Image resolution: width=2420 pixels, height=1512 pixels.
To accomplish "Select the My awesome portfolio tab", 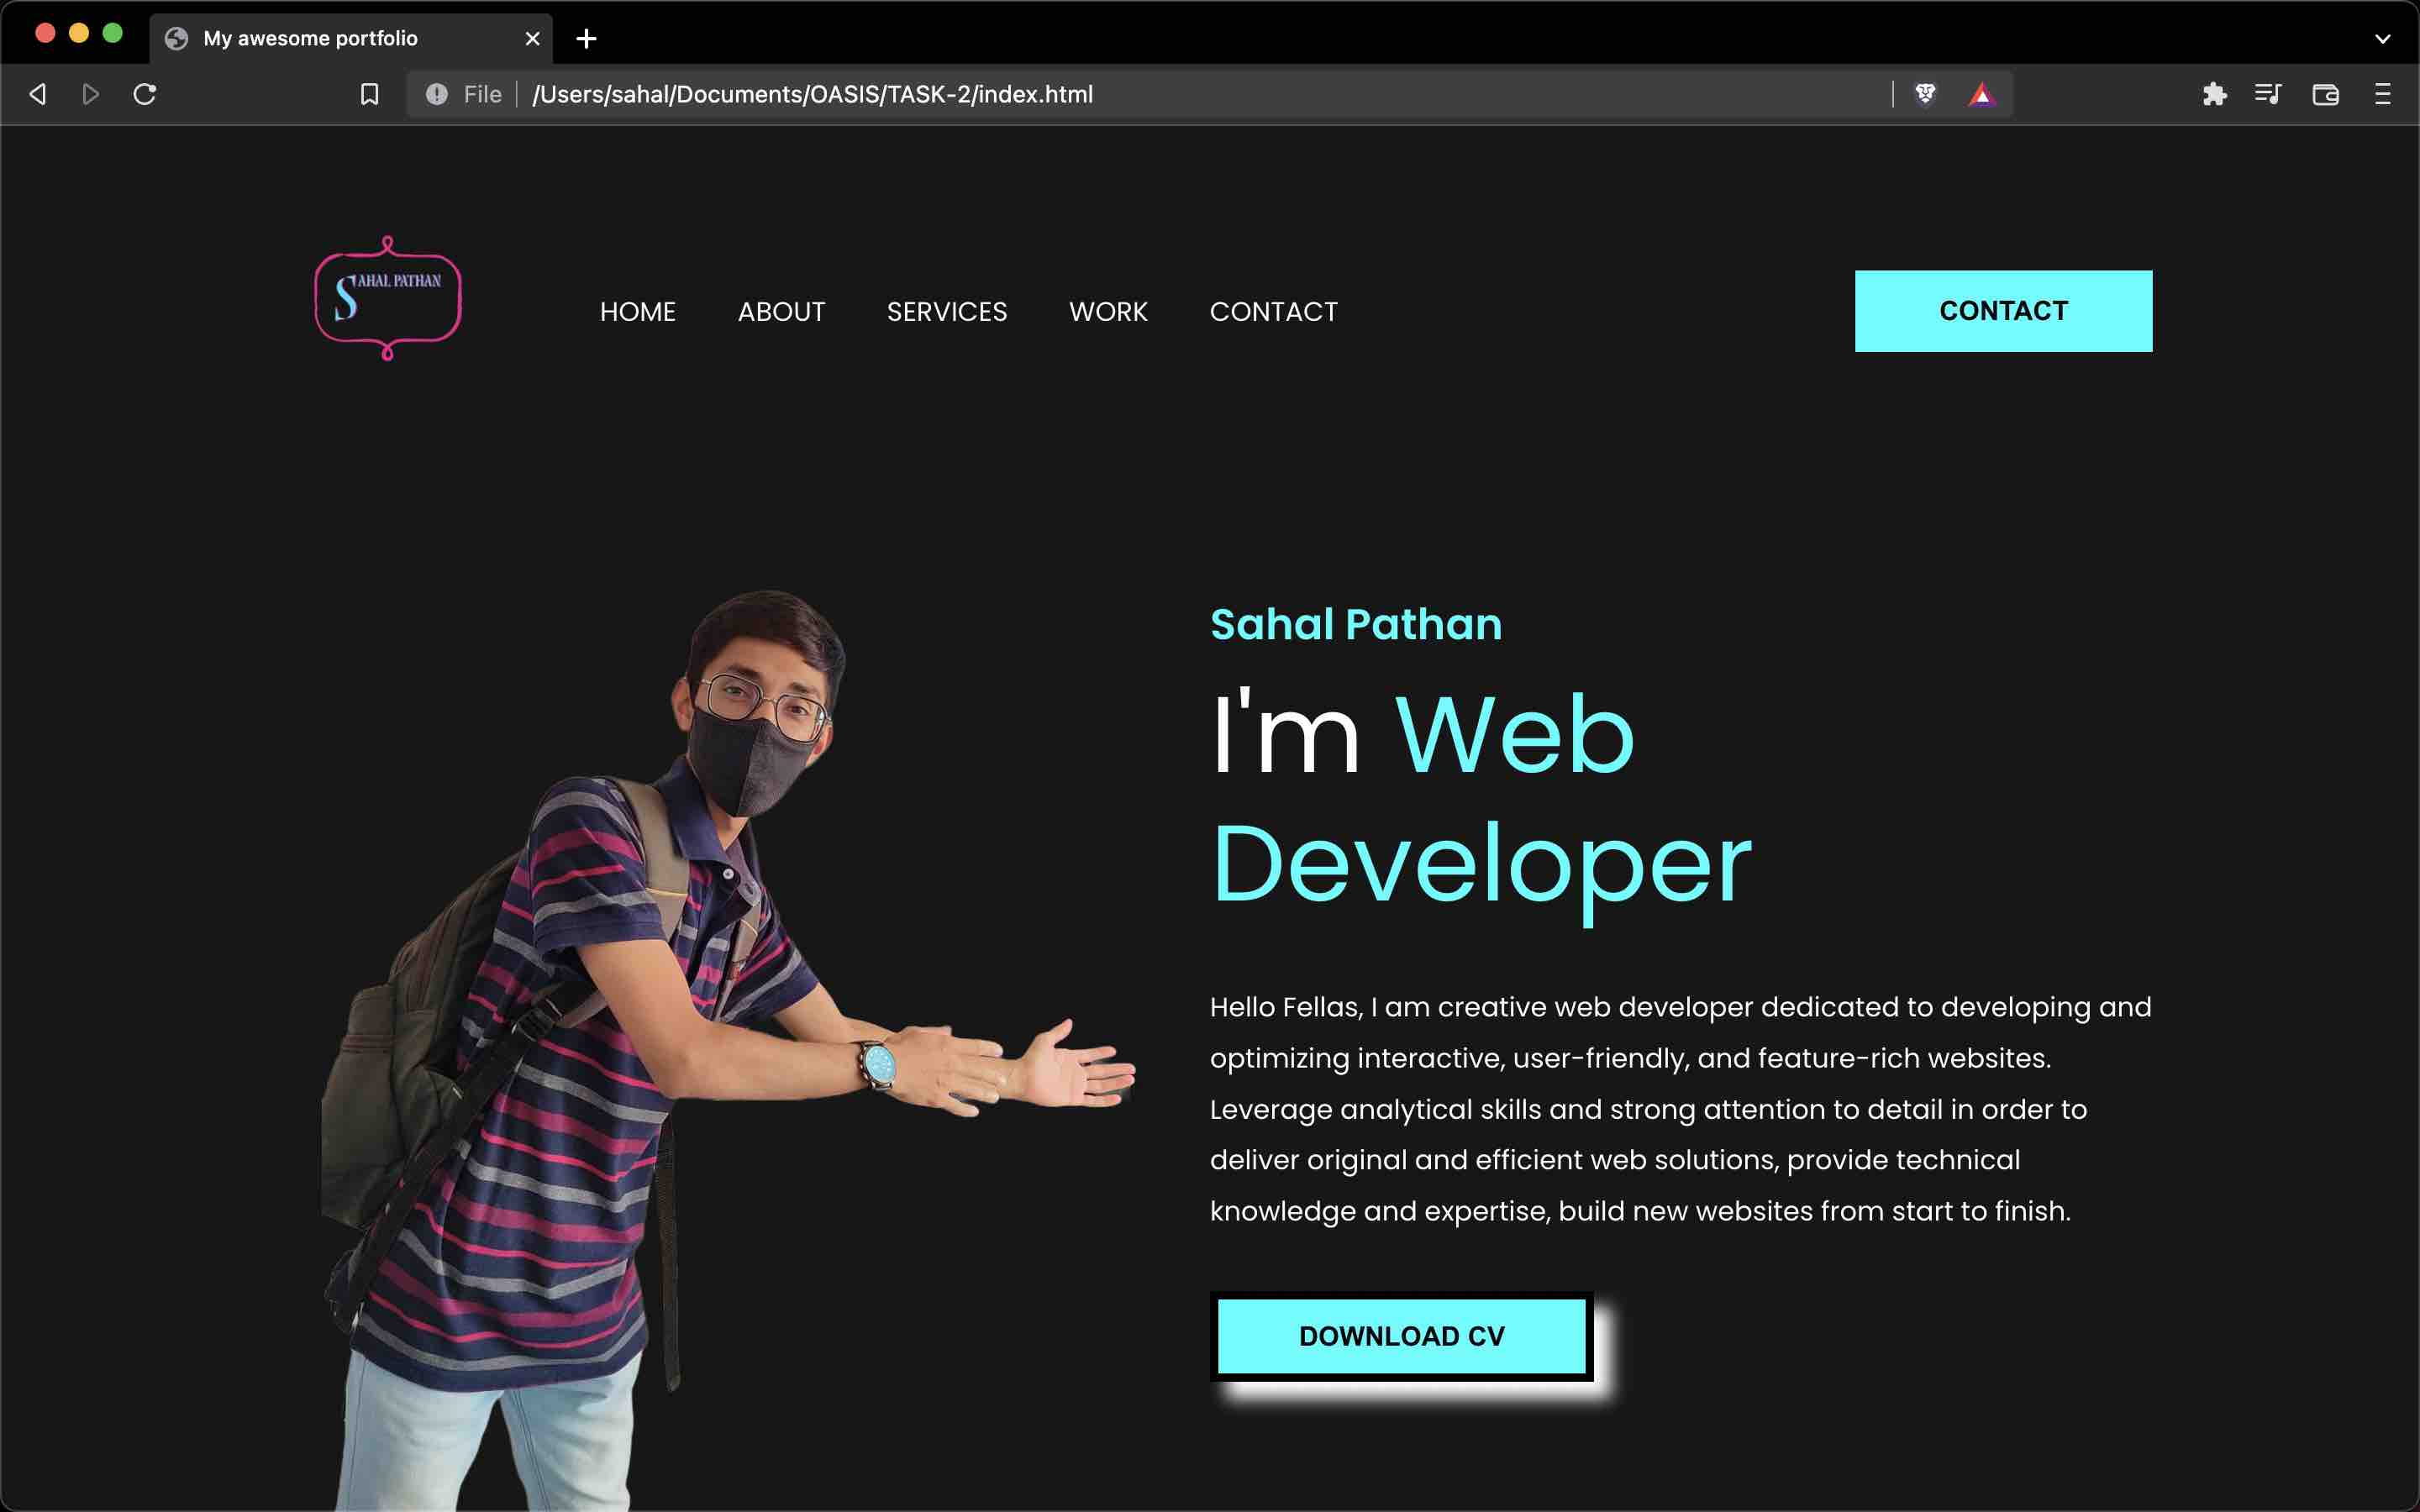I will tap(310, 39).
